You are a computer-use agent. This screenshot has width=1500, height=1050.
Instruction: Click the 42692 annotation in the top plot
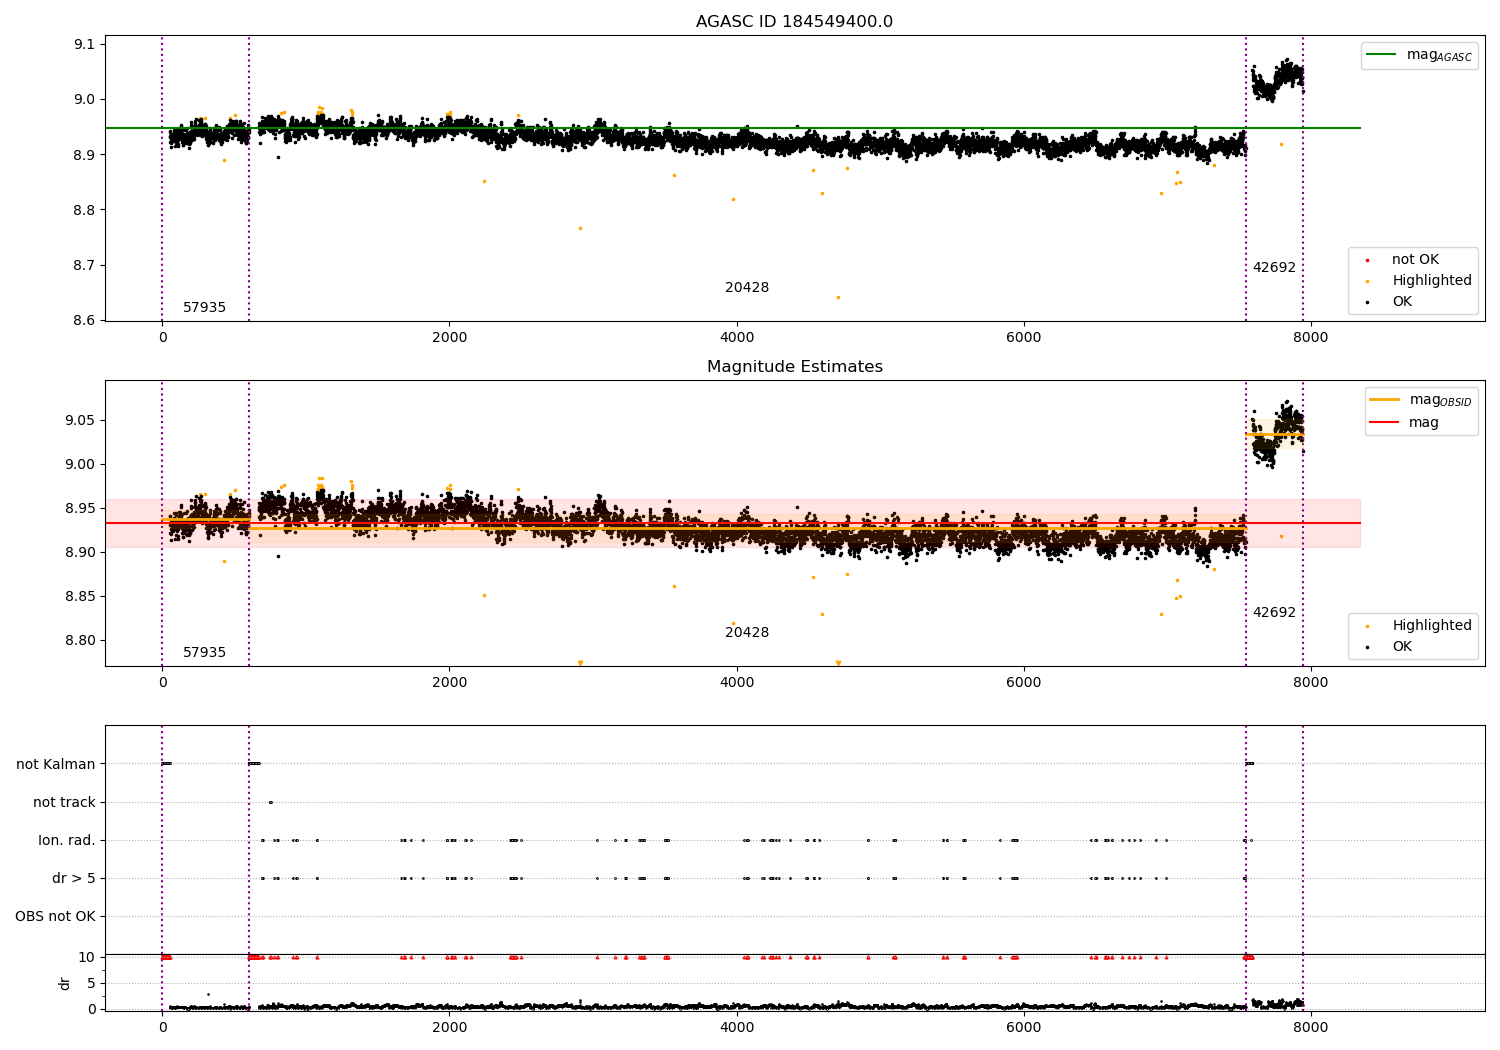point(1274,268)
